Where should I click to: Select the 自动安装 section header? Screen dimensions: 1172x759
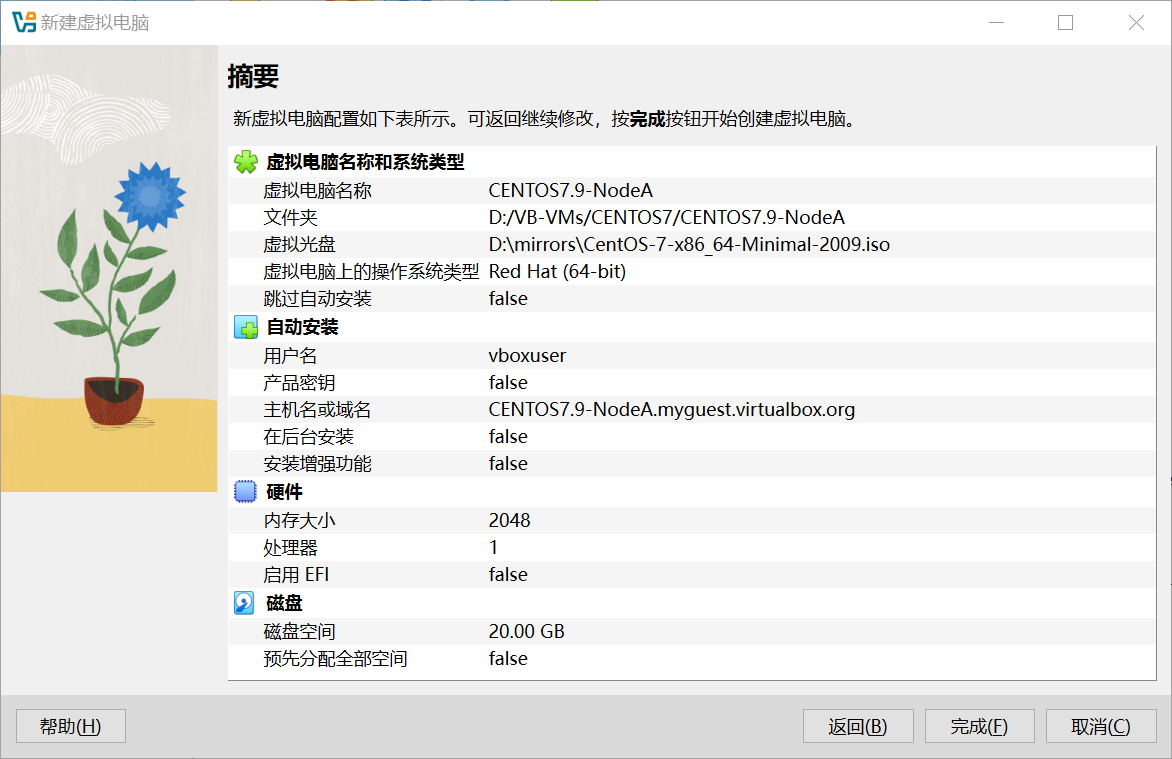[303, 328]
